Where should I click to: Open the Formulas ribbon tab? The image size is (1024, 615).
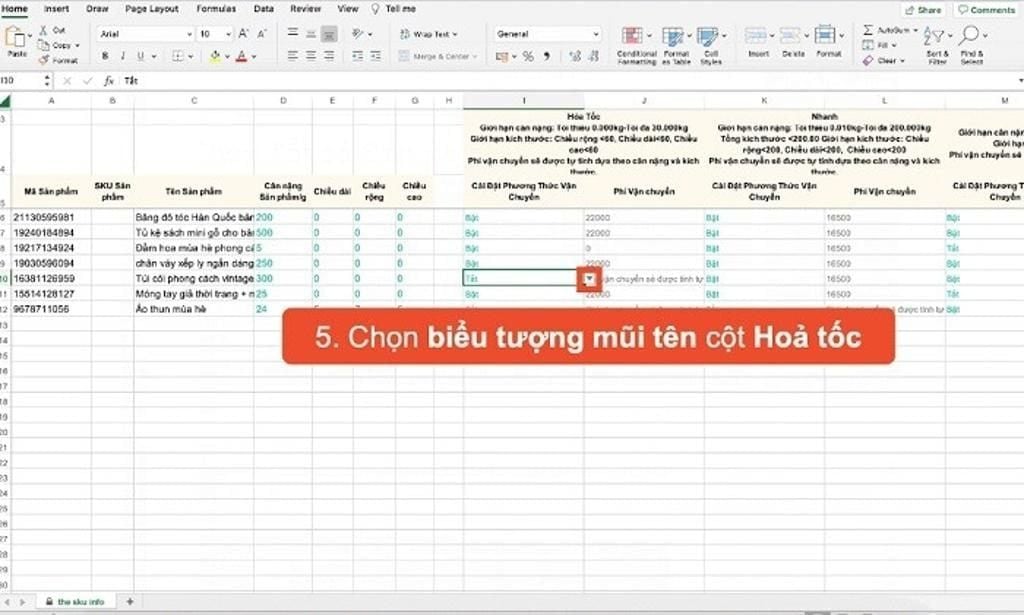(x=216, y=9)
